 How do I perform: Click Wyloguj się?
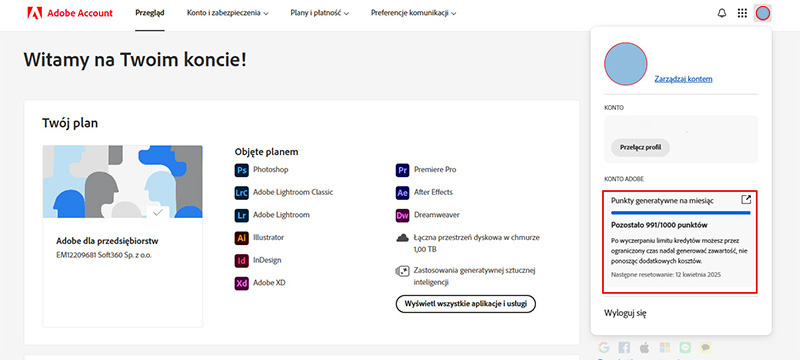(x=626, y=313)
